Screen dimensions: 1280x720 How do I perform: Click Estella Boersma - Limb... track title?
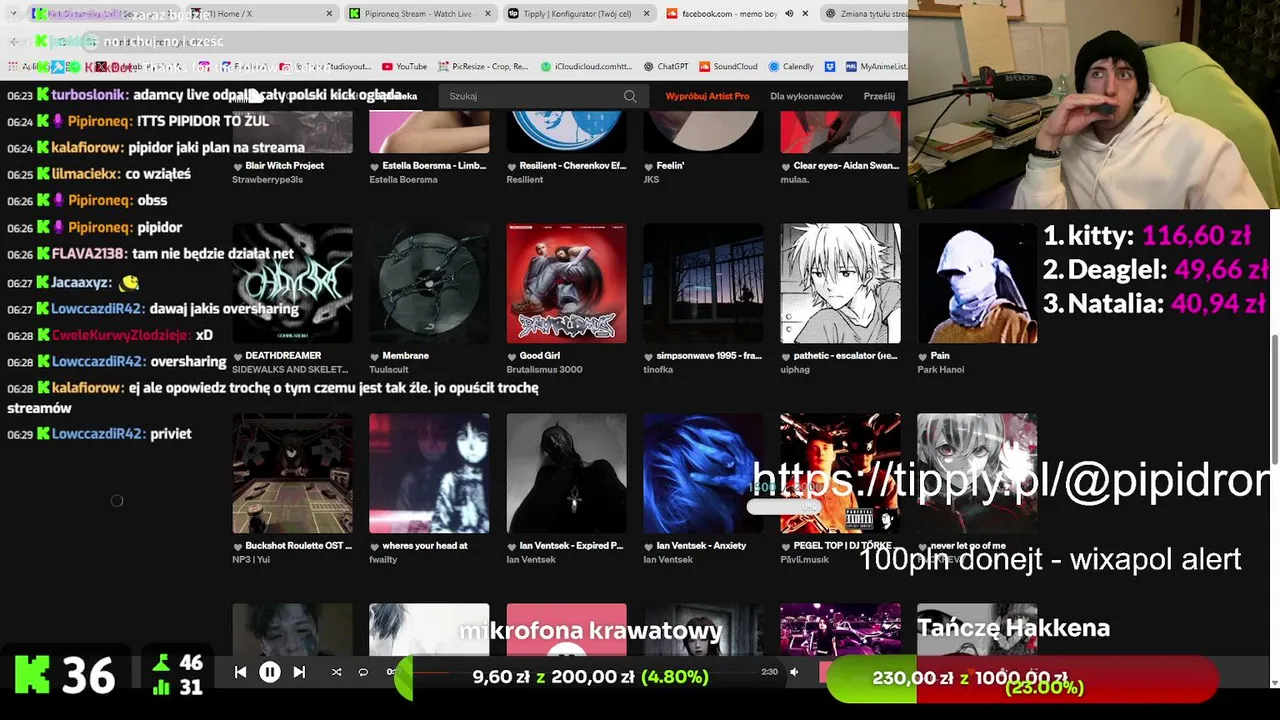tap(434, 166)
